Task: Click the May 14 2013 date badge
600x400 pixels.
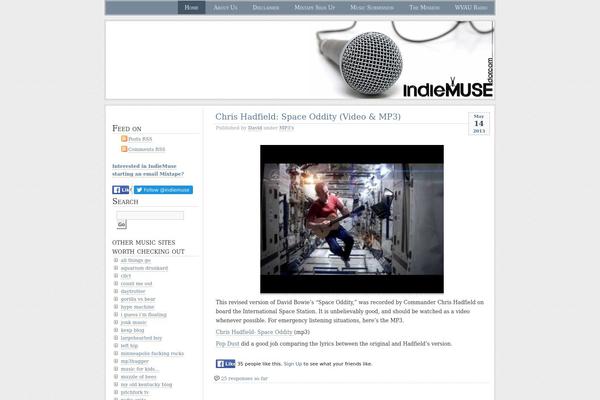Action: tap(479, 124)
